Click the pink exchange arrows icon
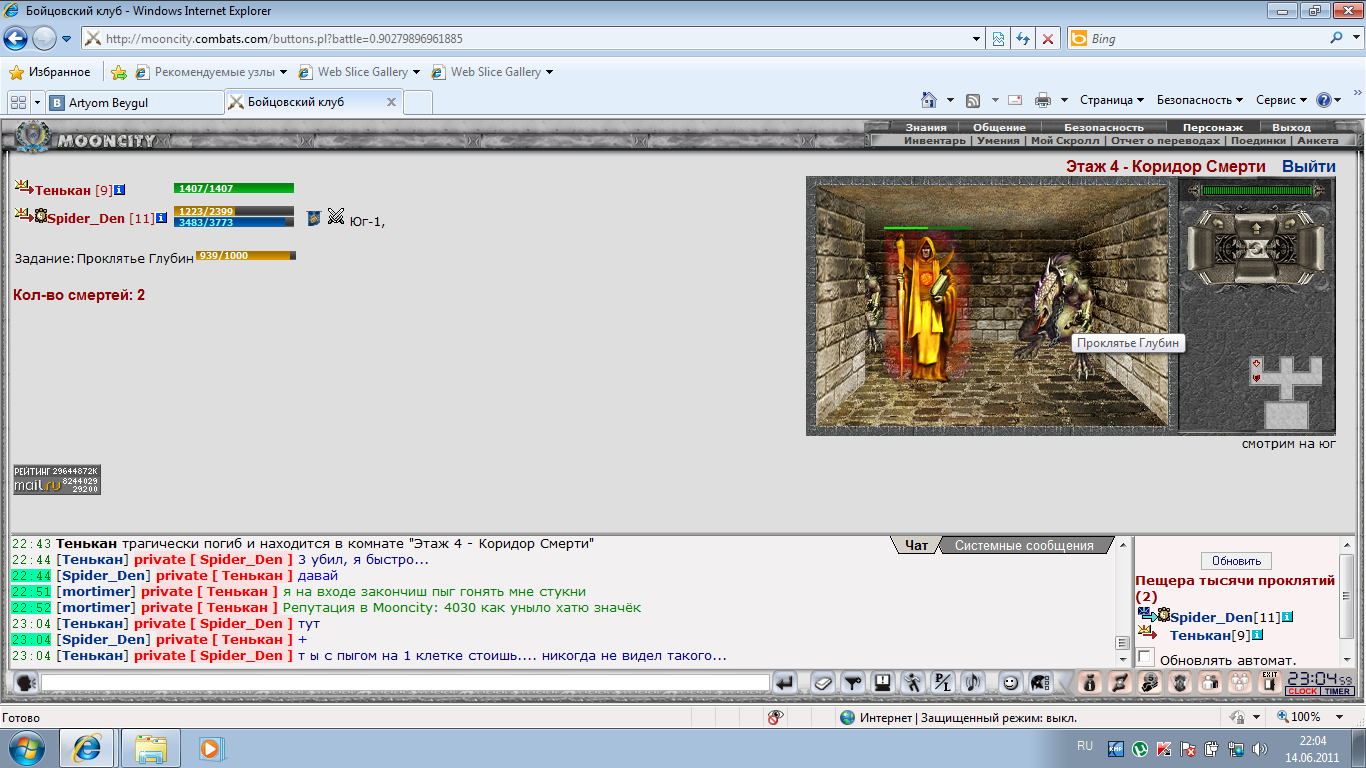1366x768 pixels. pos(1121,683)
